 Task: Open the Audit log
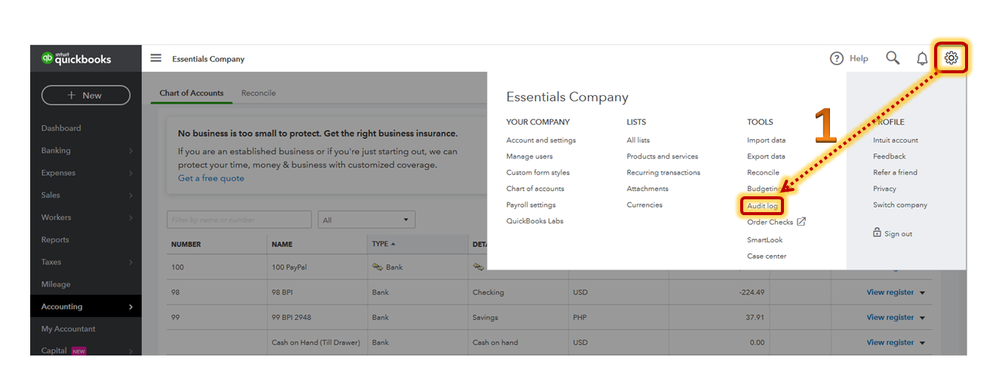(762, 206)
